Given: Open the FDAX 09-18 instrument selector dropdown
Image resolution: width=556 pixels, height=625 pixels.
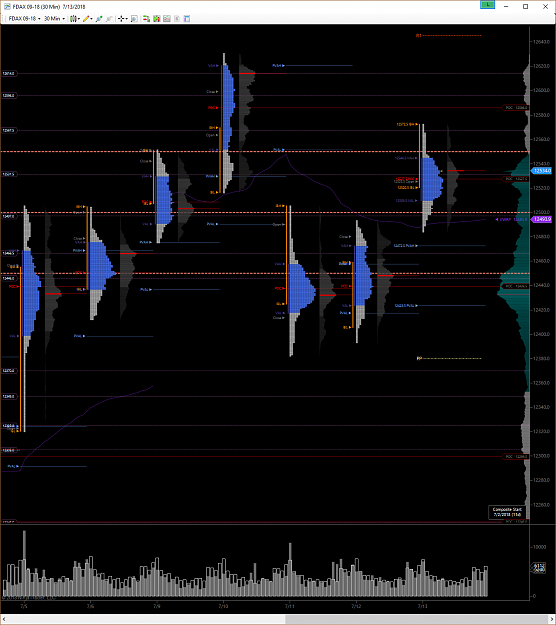Looking at the screenshot, I should tap(24, 18).
